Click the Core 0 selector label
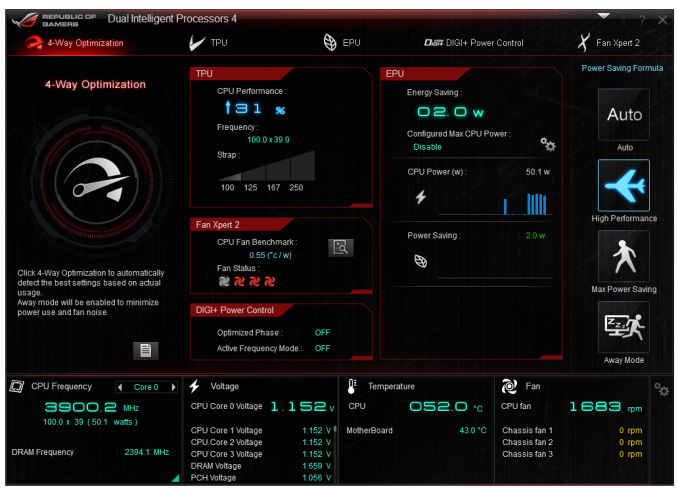 (x=146, y=387)
